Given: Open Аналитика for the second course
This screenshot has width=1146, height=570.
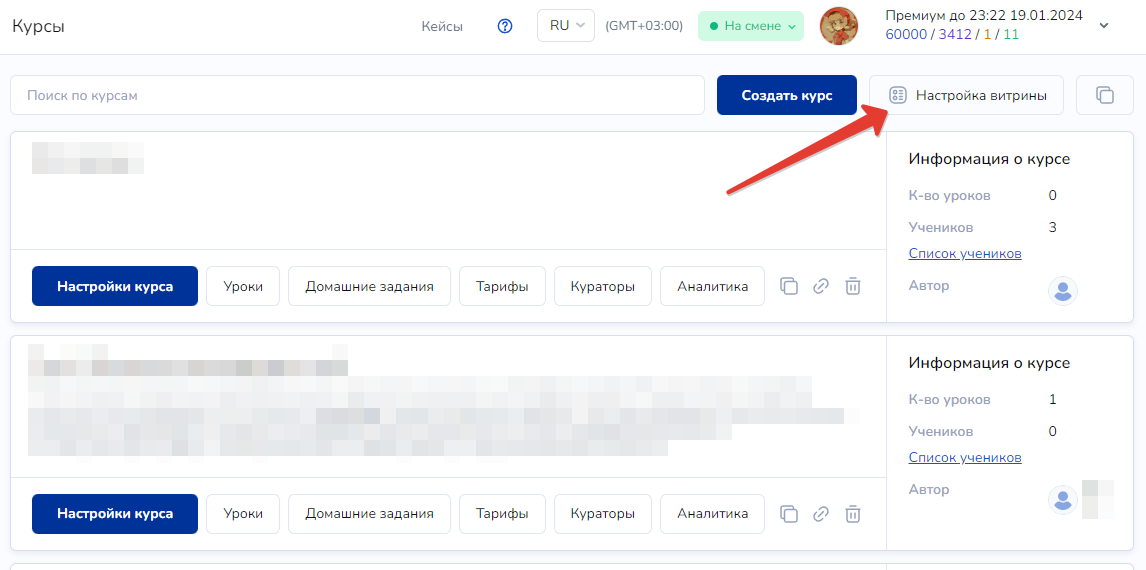Looking at the screenshot, I should [x=712, y=514].
